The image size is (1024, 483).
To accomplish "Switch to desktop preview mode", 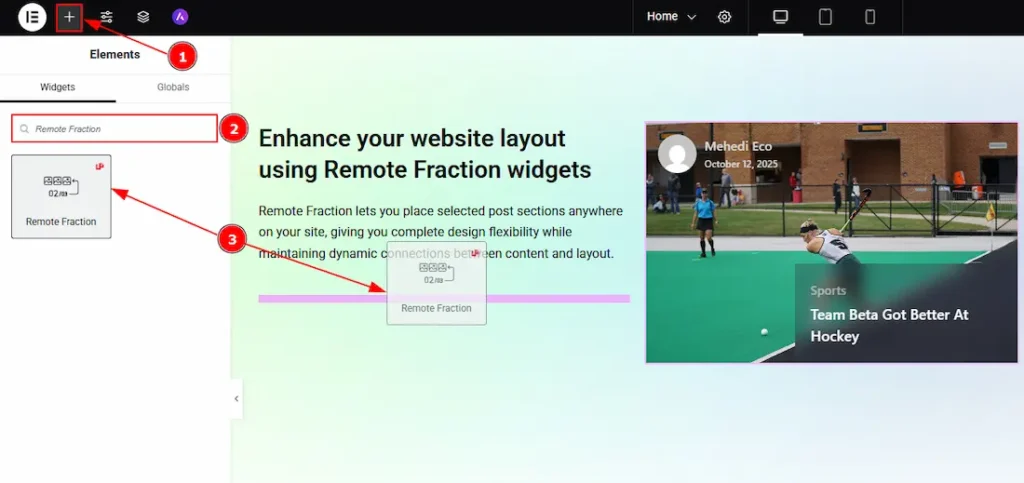I will 781,17.
